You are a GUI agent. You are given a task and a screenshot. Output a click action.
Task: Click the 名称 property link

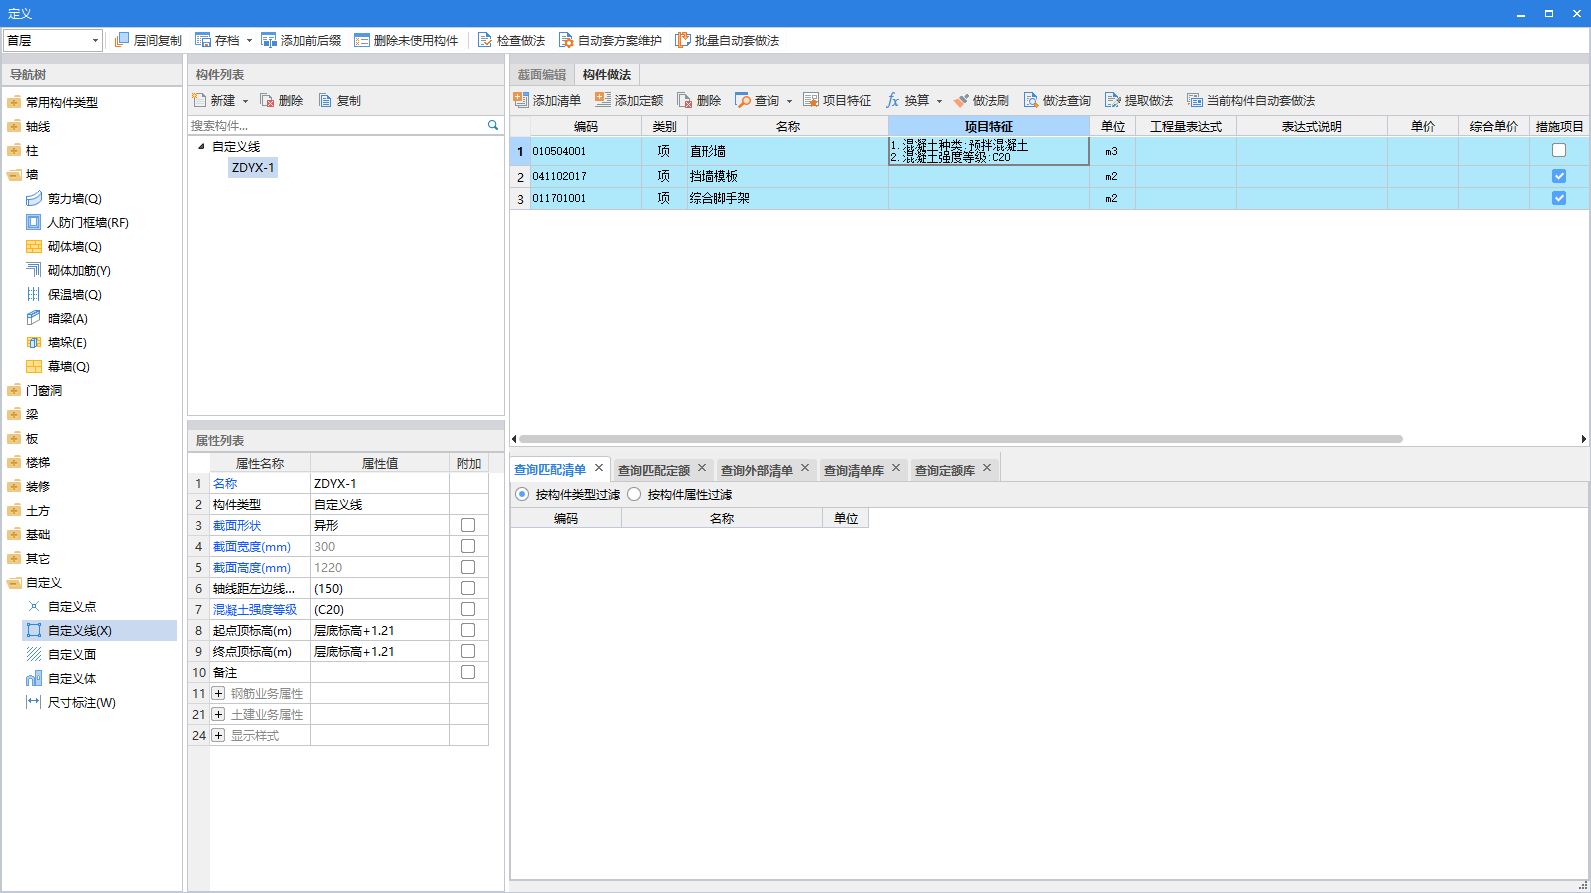225,483
